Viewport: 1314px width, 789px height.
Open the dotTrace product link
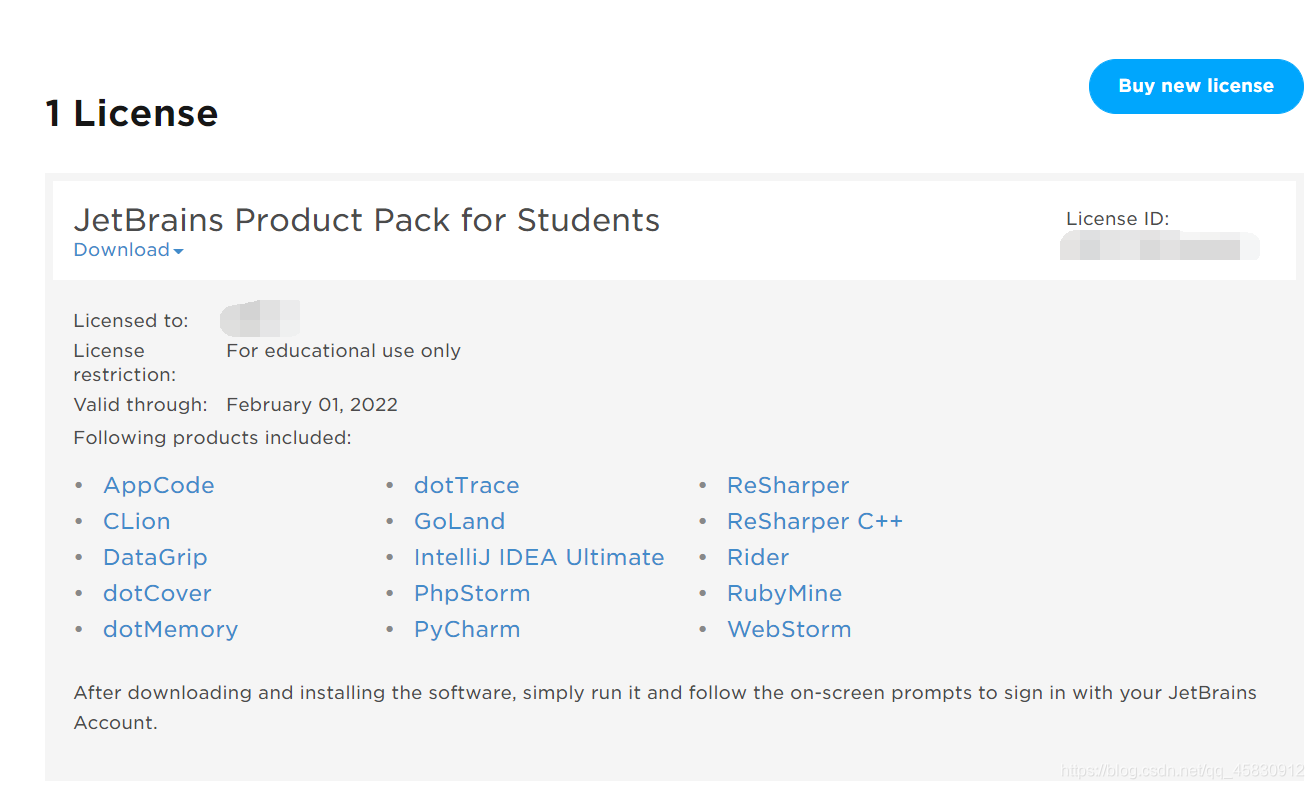(466, 486)
